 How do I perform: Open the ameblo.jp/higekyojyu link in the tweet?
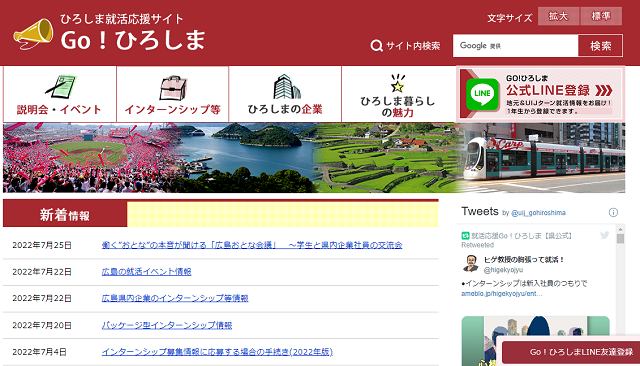pos(502,293)
